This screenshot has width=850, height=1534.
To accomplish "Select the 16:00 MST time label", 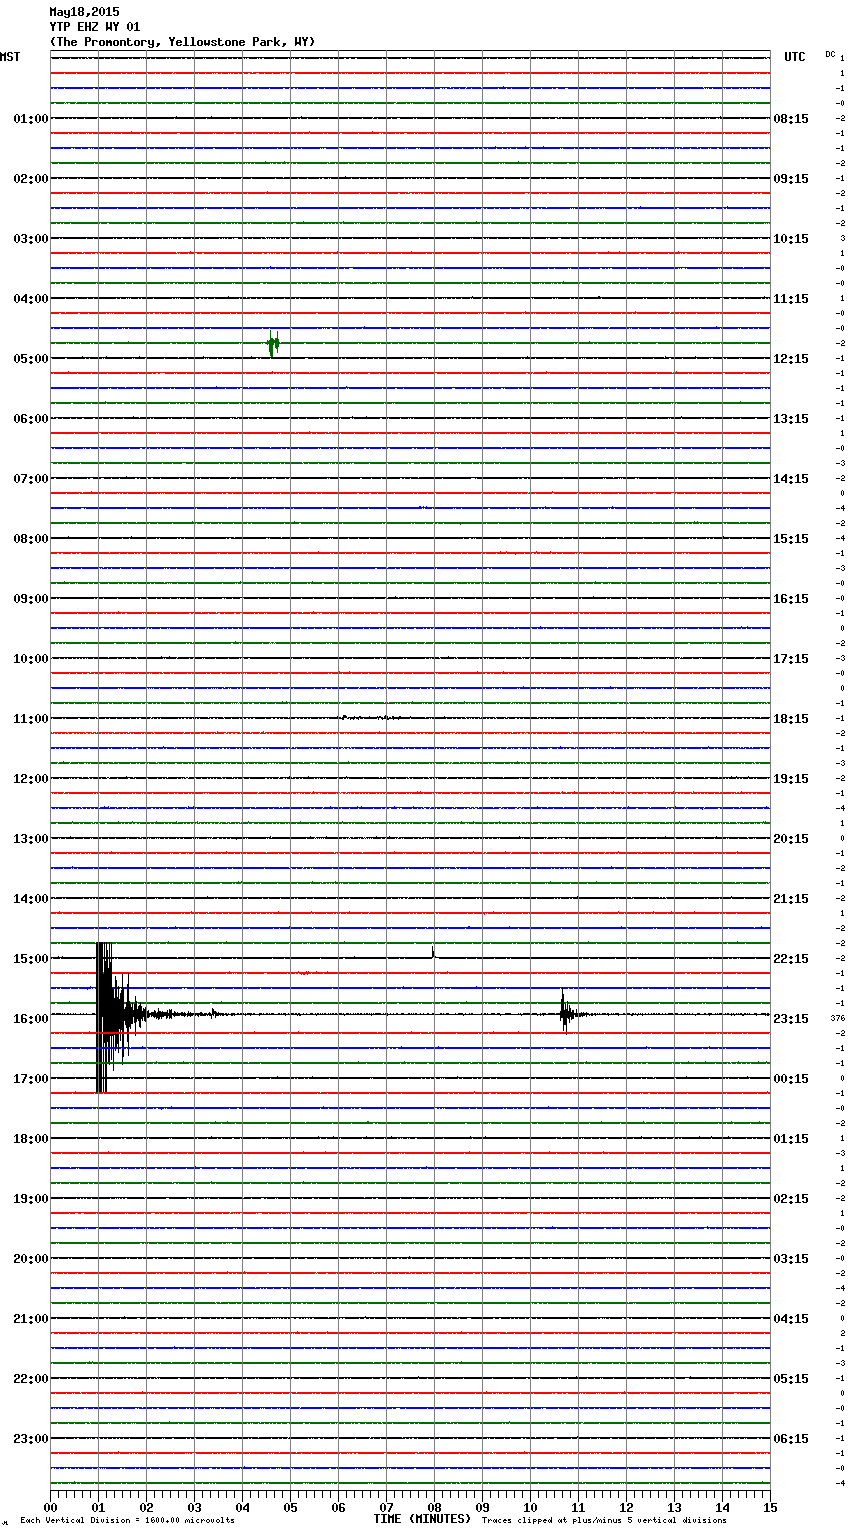I will click(30, 1019).
